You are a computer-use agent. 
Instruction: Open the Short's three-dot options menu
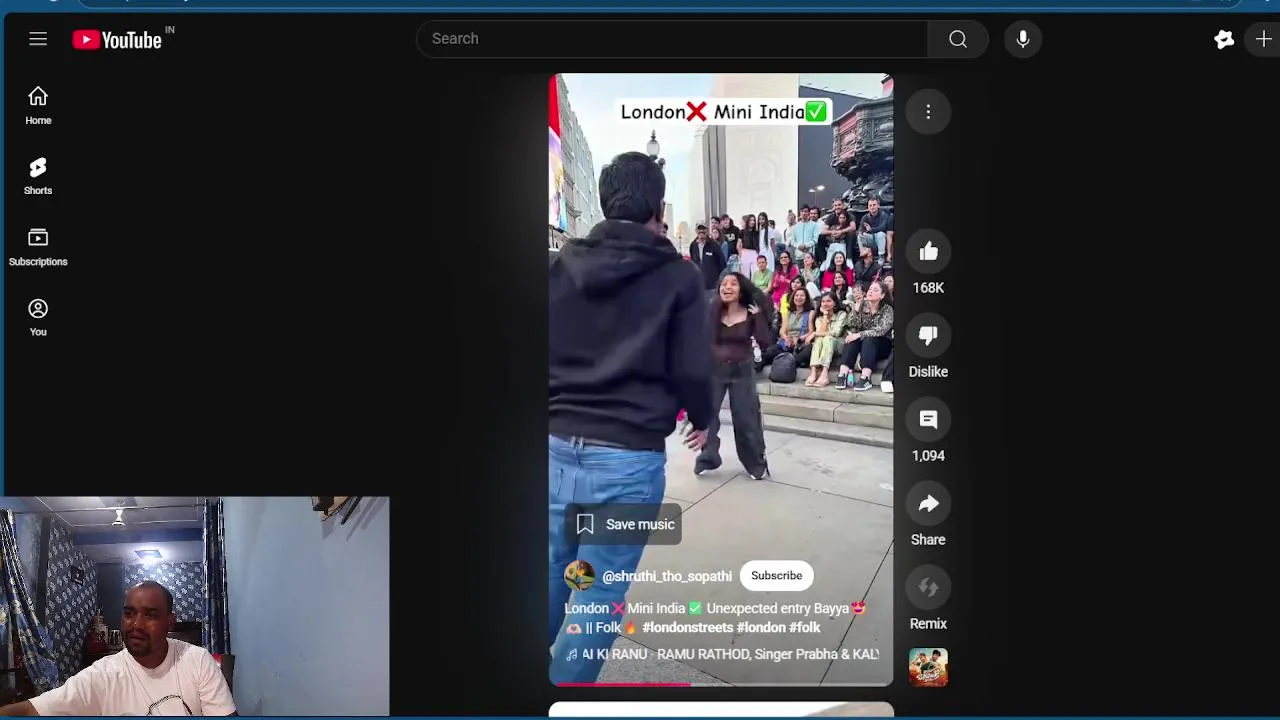[928, 112]
